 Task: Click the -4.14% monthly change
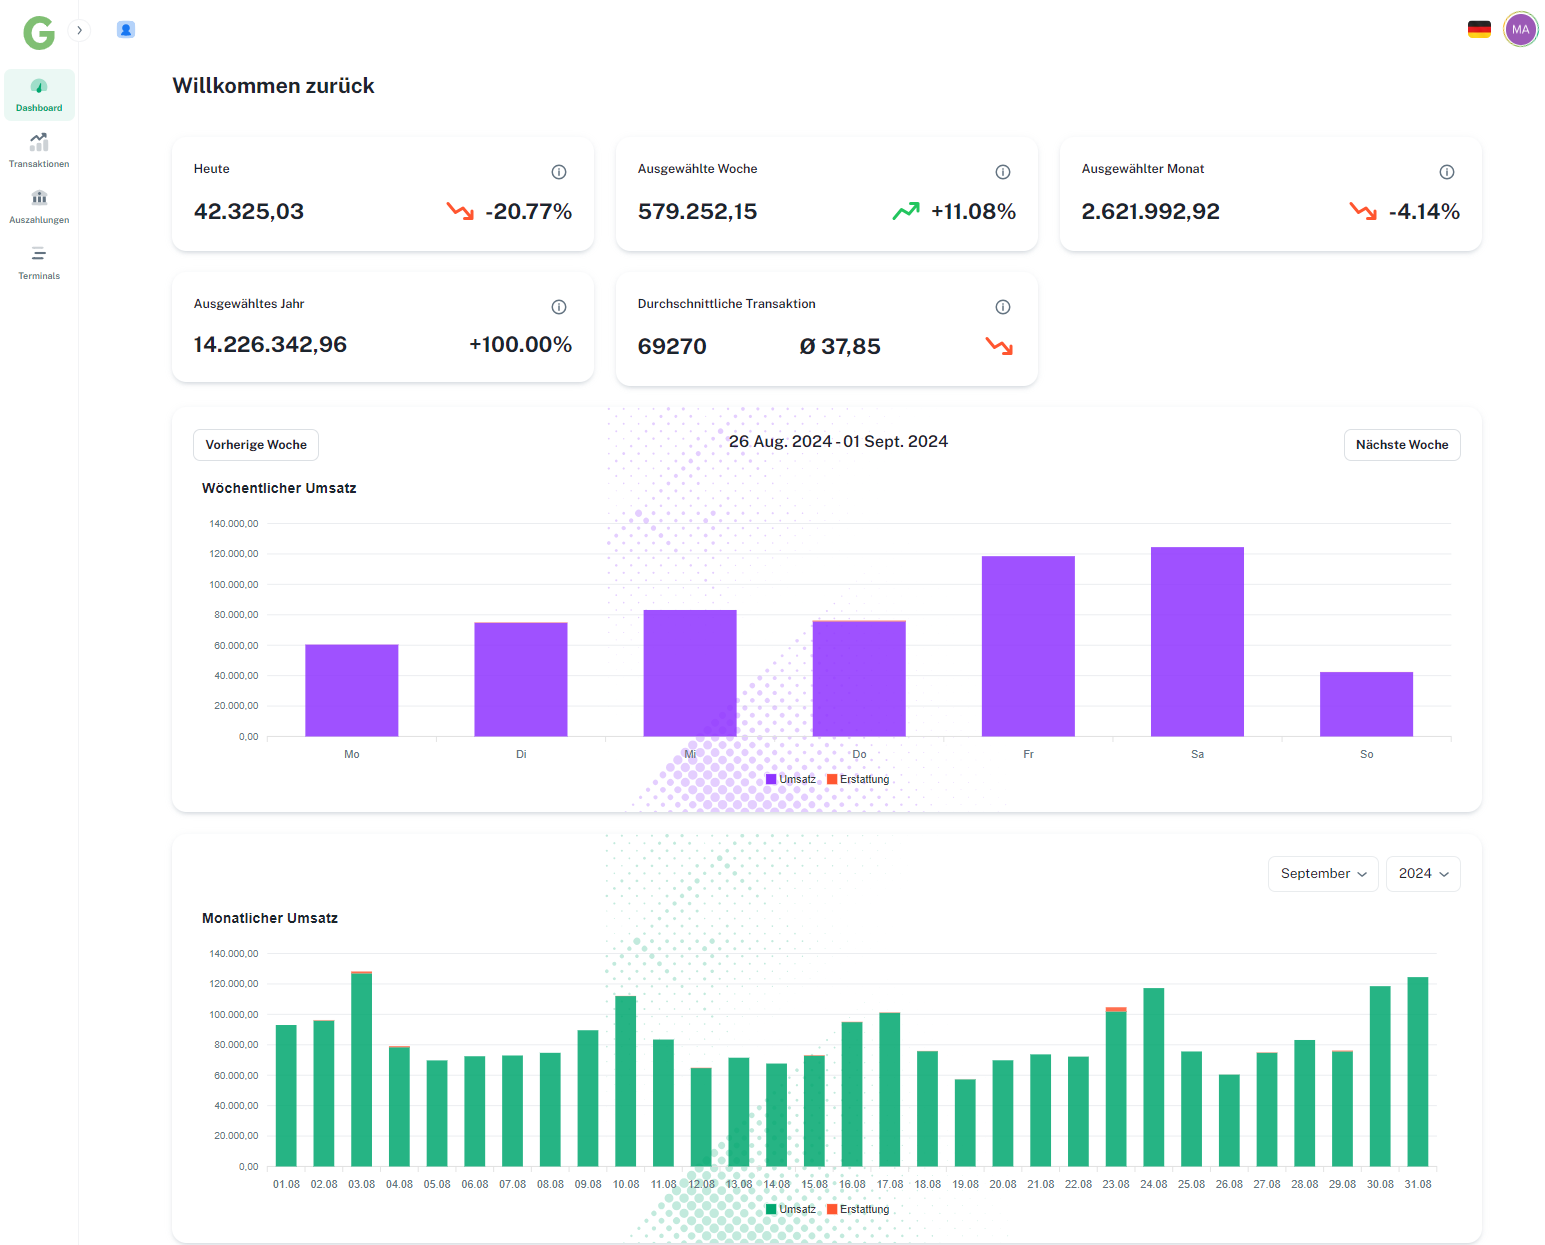point(1425,212)
